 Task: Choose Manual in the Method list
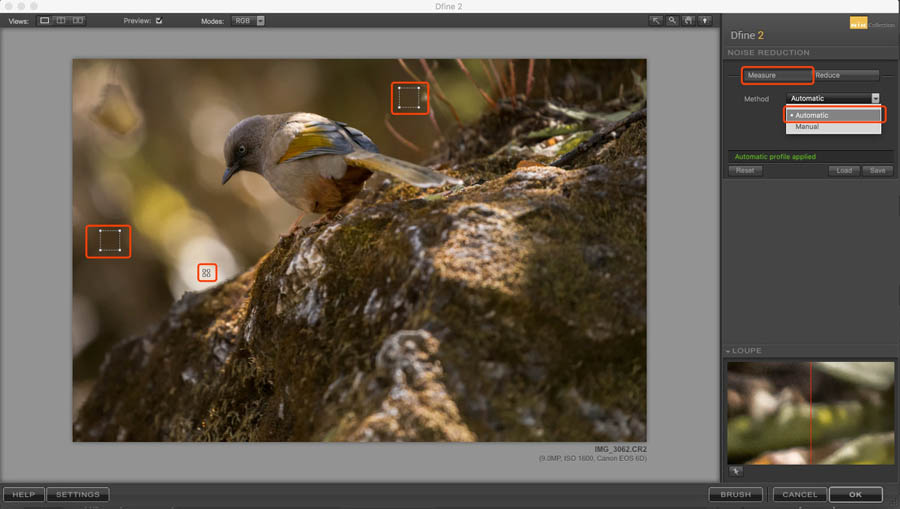833,127
